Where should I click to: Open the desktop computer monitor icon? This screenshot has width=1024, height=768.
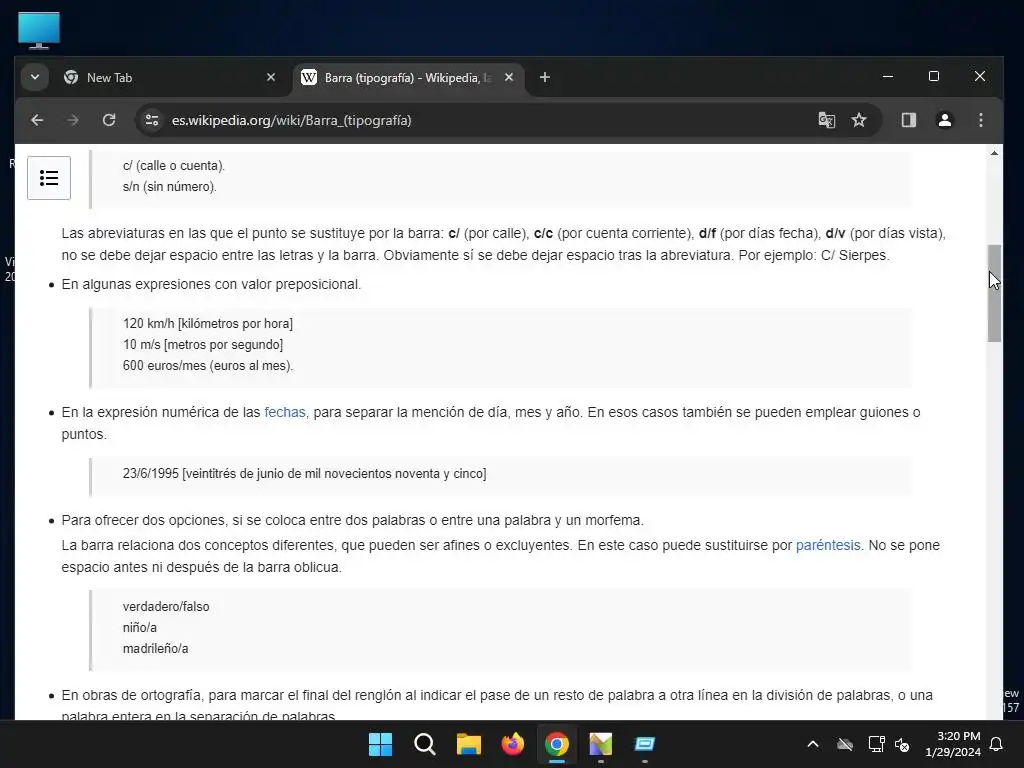point(39,30)
